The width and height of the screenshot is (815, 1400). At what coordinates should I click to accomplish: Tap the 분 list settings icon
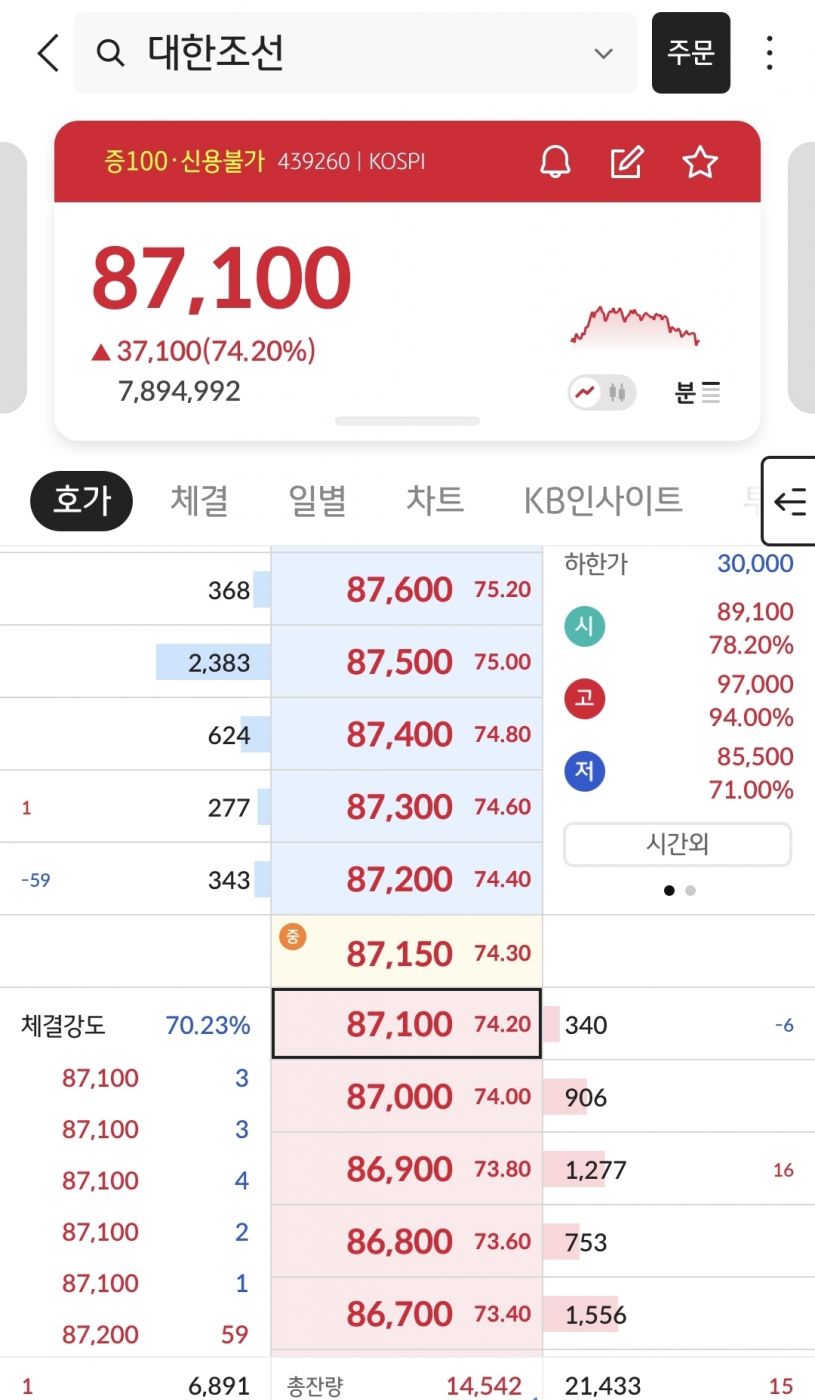[x=698, y=393]
